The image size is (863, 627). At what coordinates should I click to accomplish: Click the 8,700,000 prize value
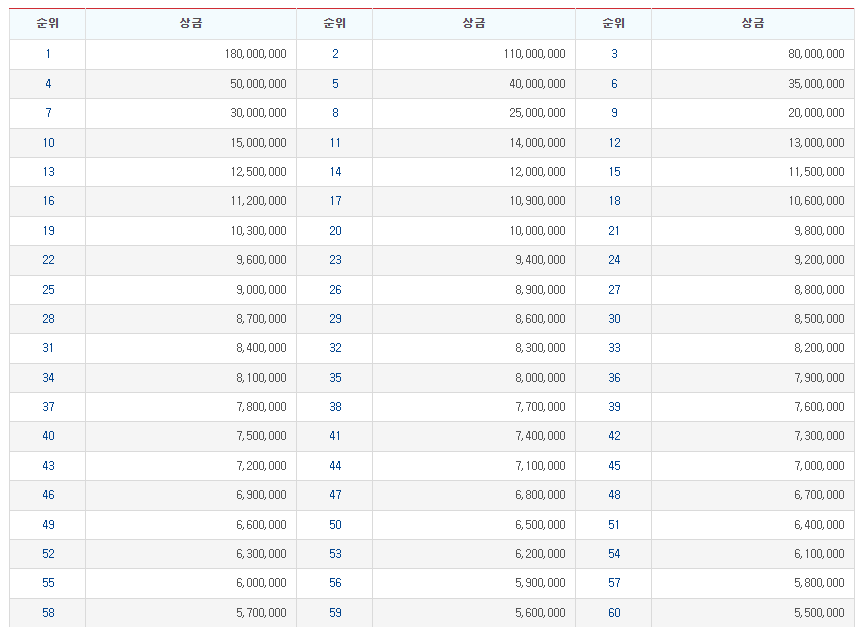click(x=261, y=319)
